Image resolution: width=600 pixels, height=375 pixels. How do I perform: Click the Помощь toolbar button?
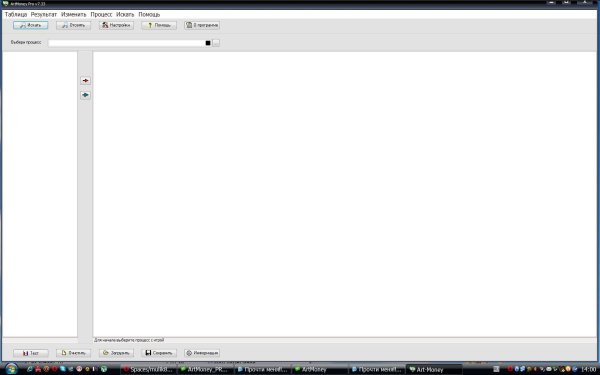159,25
